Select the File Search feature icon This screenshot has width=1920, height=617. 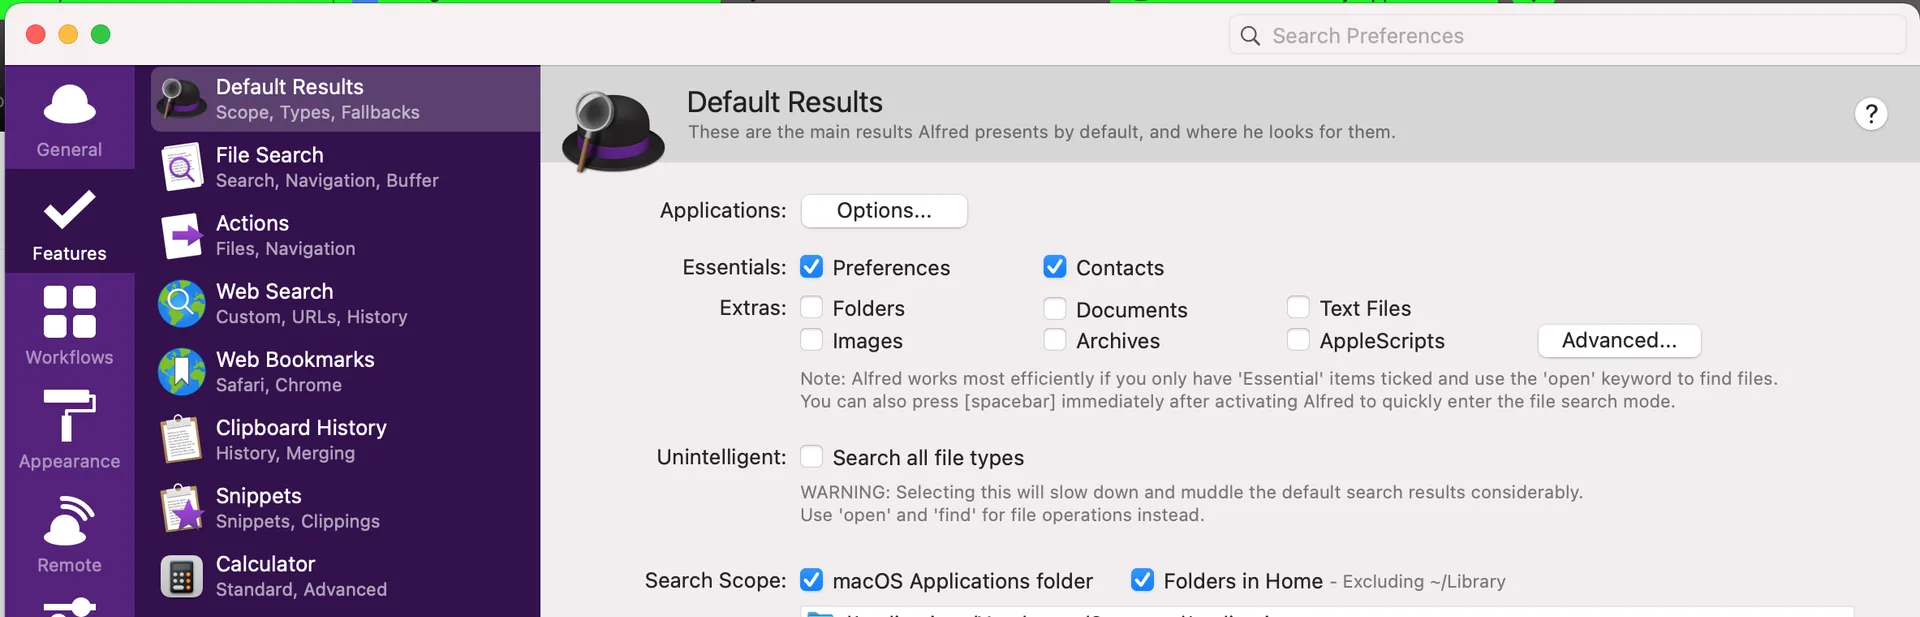coord(182,167)
